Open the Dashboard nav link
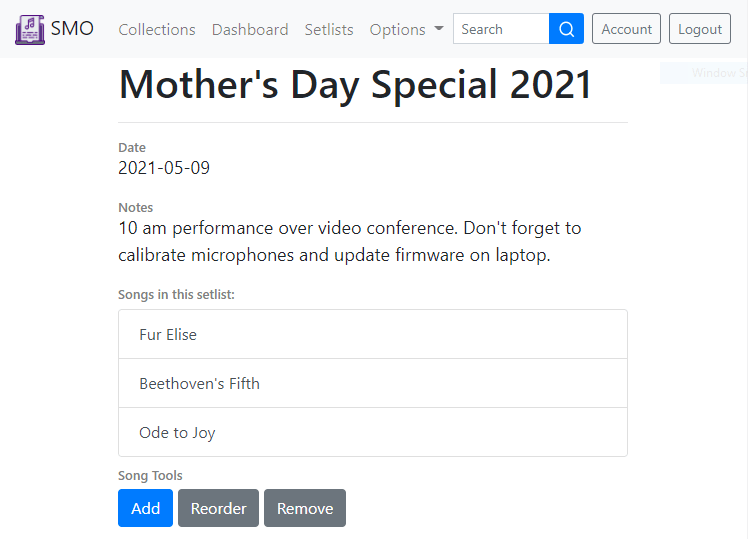 (x=250, y=30)
